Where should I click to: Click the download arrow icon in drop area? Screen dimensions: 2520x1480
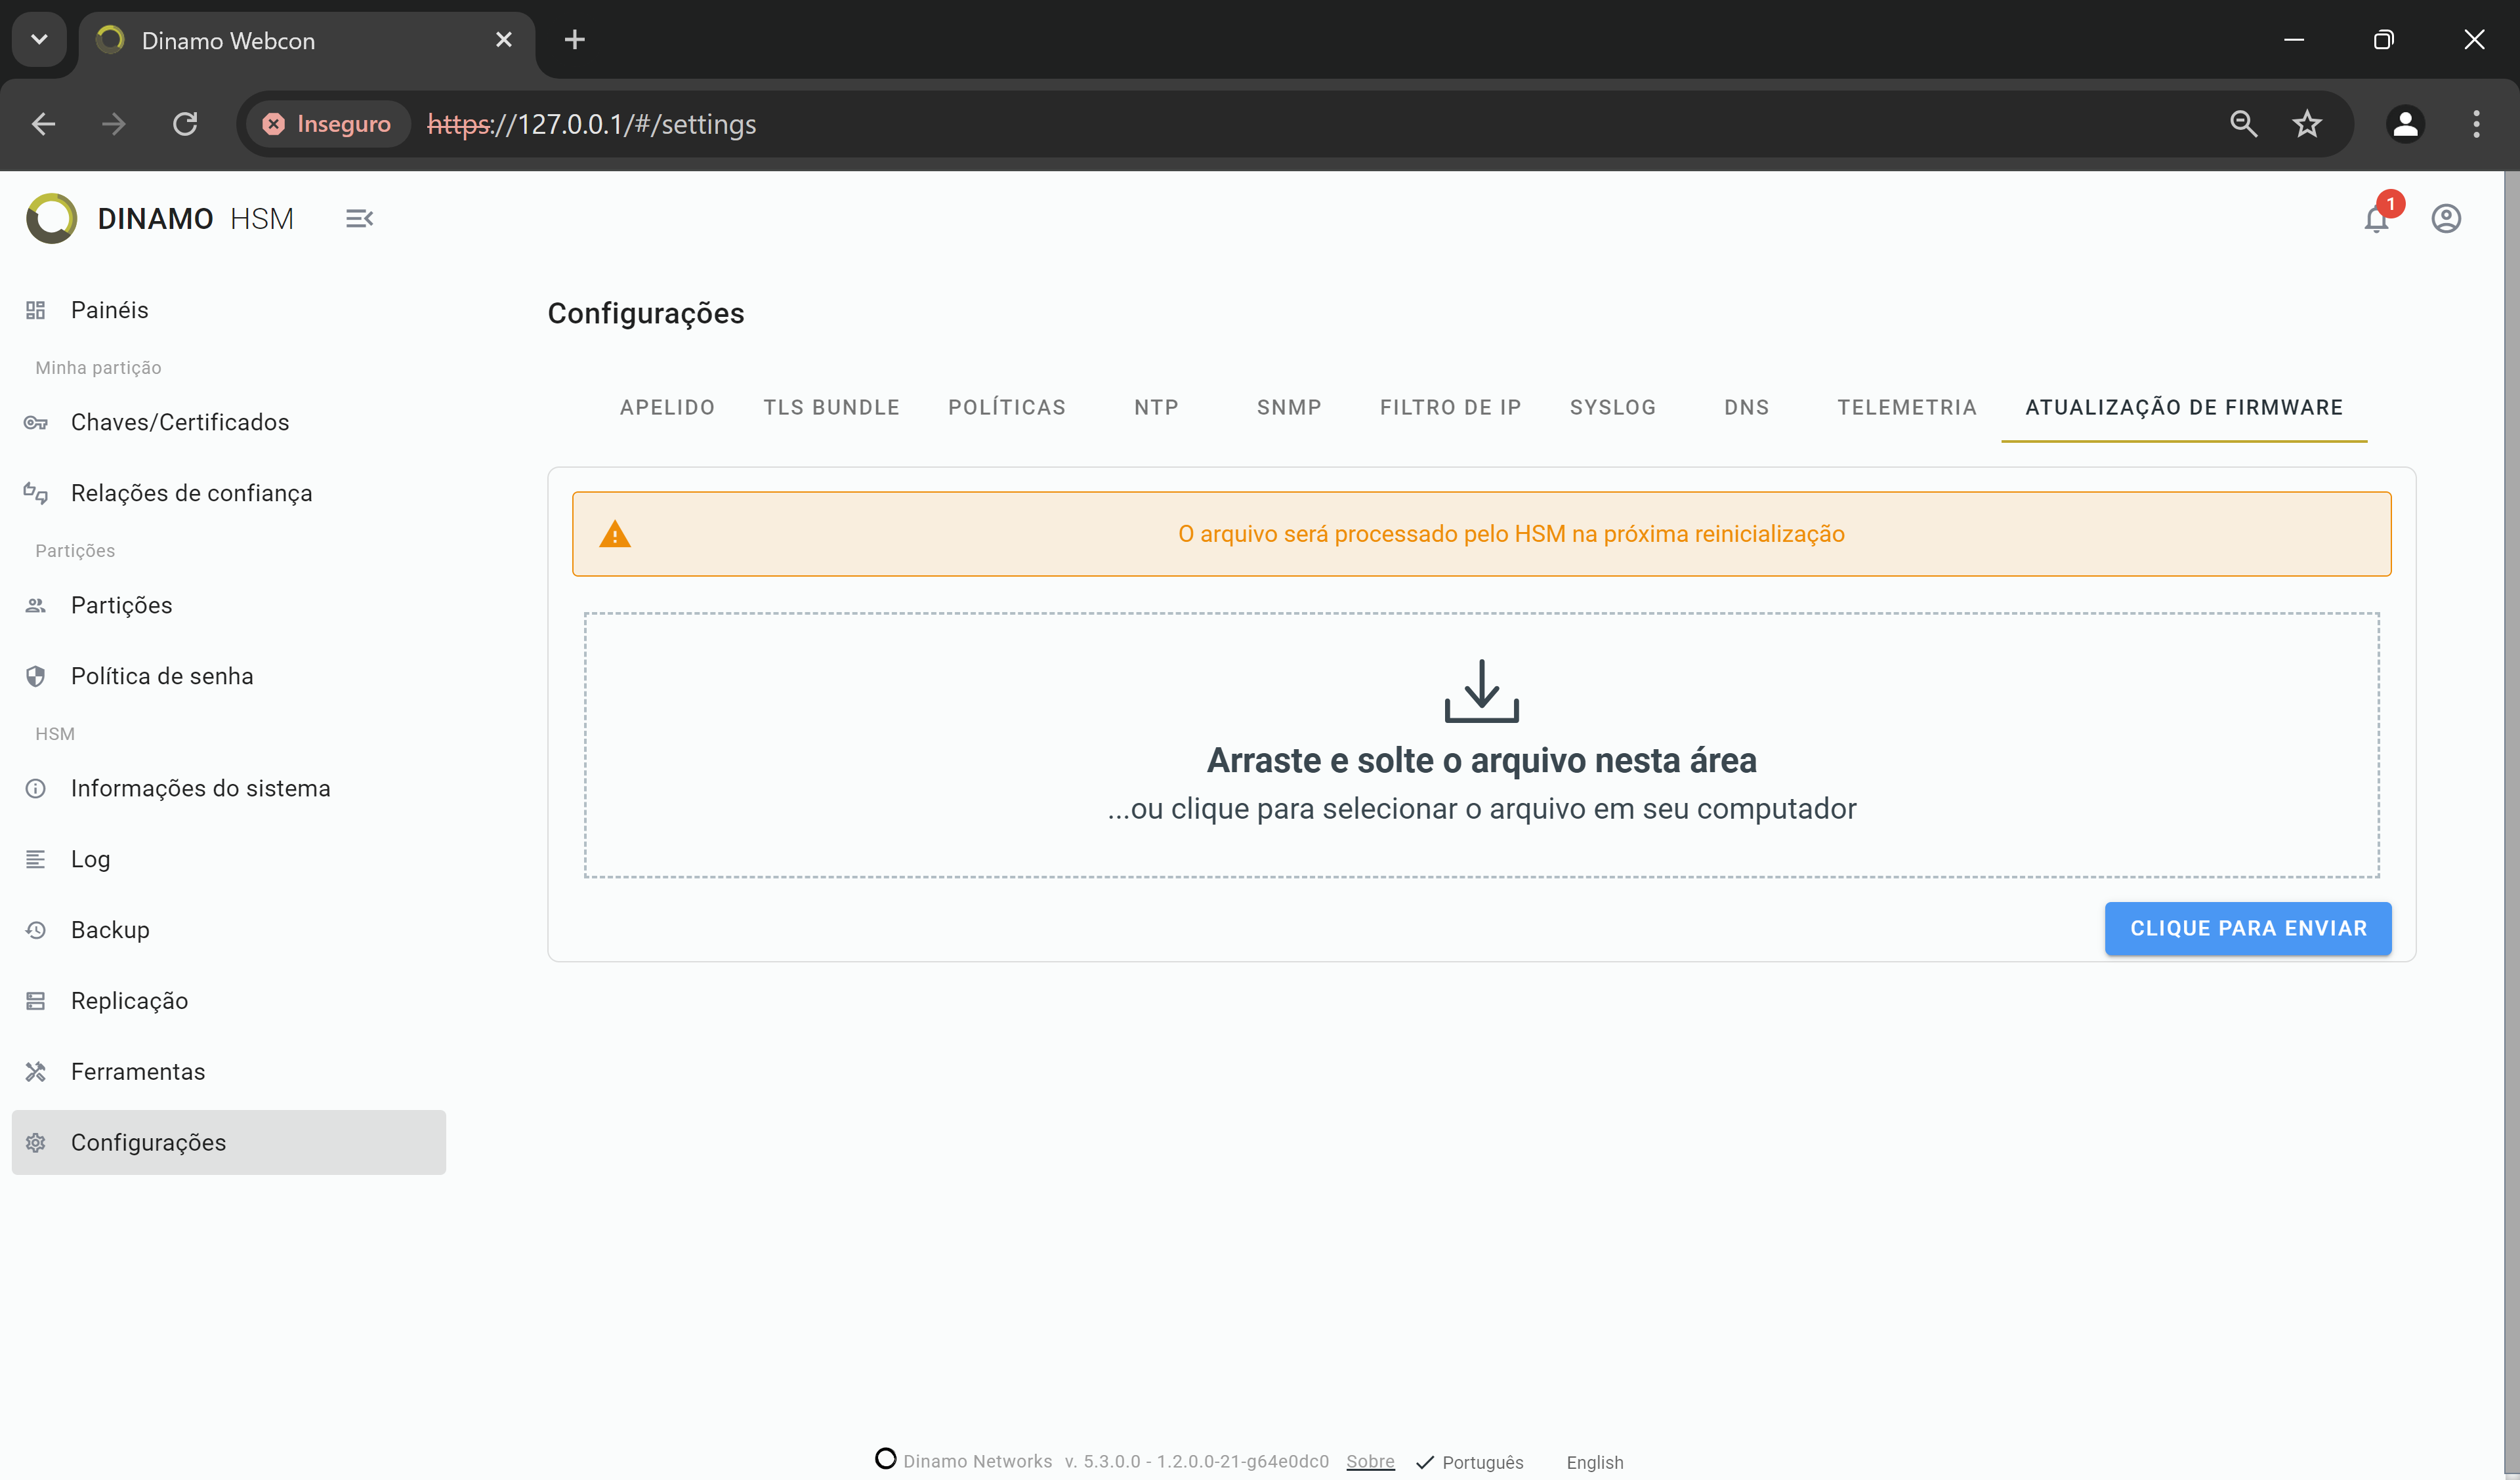coord(1482,690)
